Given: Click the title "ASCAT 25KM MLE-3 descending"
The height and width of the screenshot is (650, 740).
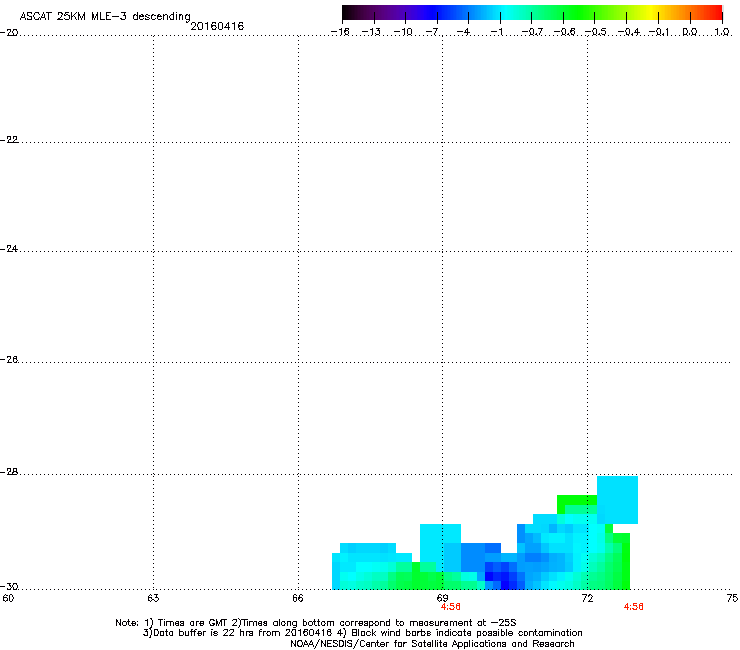Looking at the screenshot, I should pos(105,16).
